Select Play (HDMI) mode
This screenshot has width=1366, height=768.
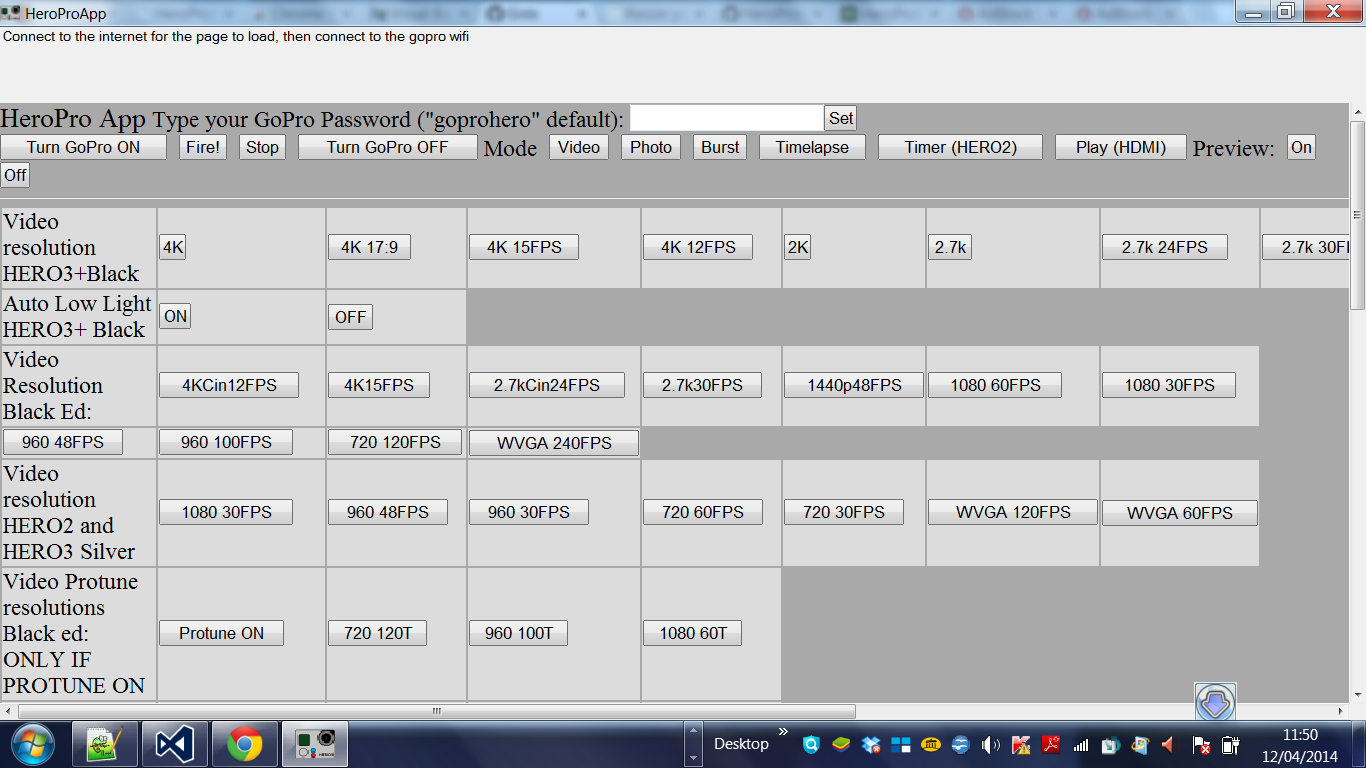1121,147
